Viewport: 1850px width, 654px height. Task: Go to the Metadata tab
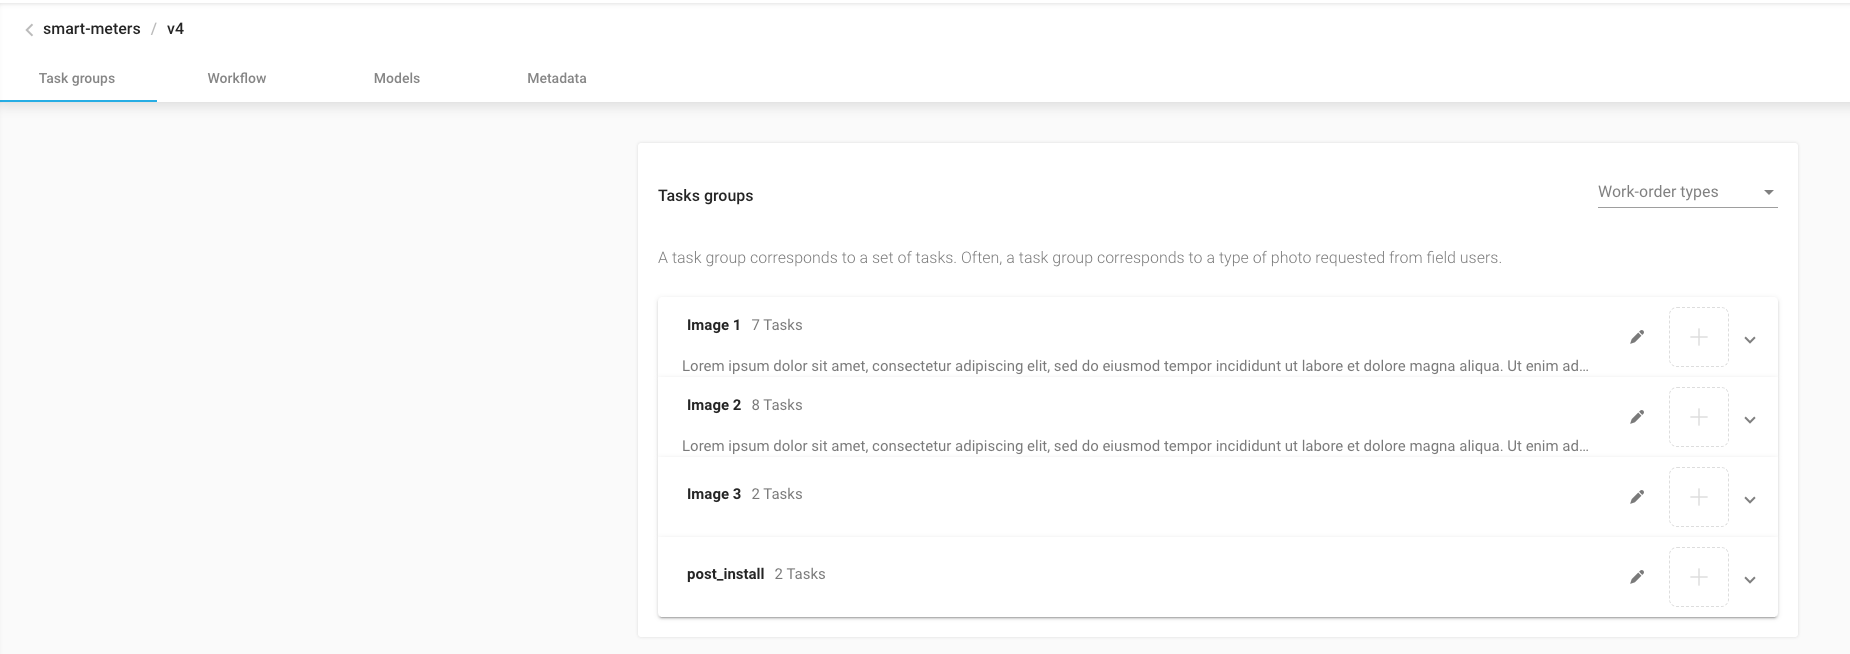557,78
